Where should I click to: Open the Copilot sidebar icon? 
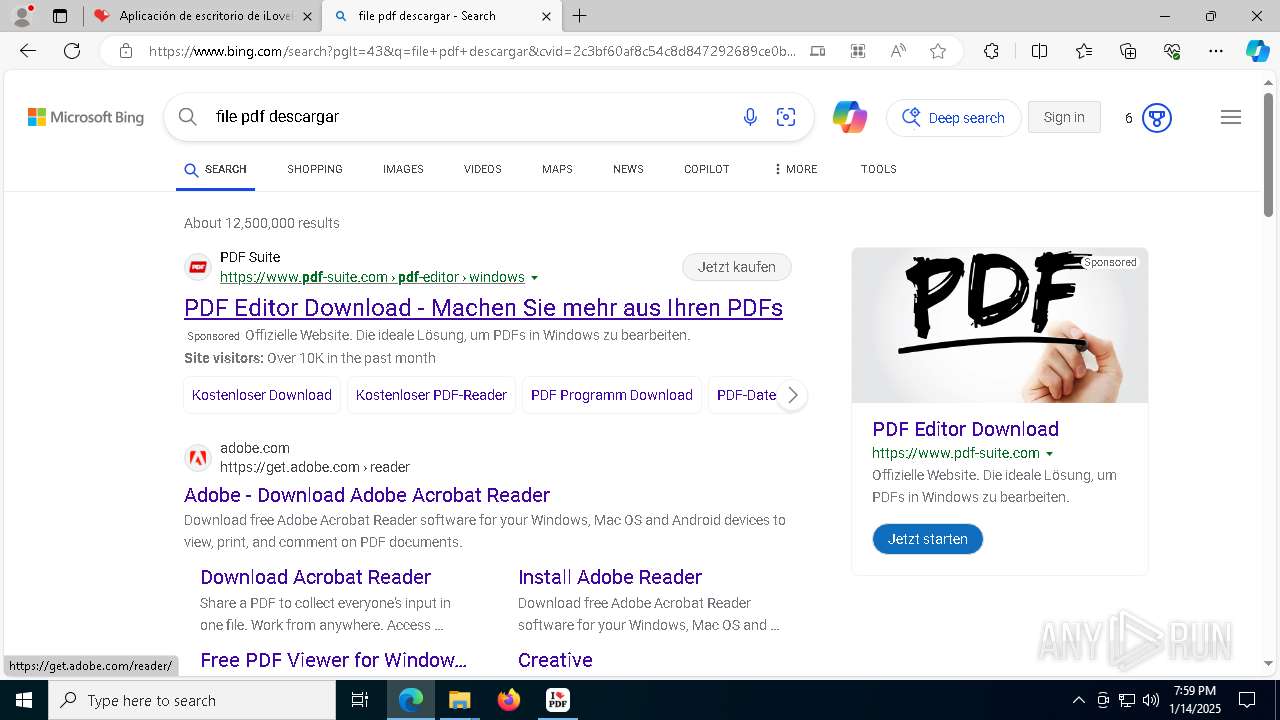[1257, 51]
